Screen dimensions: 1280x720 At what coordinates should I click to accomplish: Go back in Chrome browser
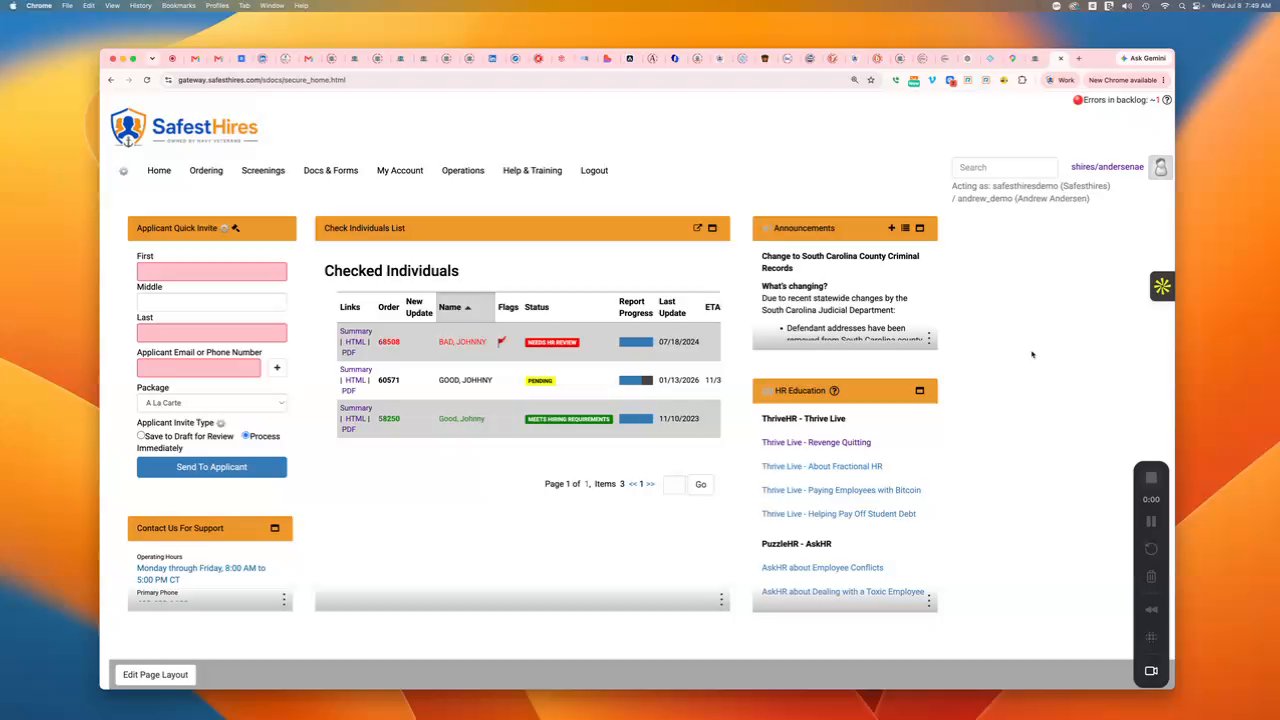click(x=111, y=80)
